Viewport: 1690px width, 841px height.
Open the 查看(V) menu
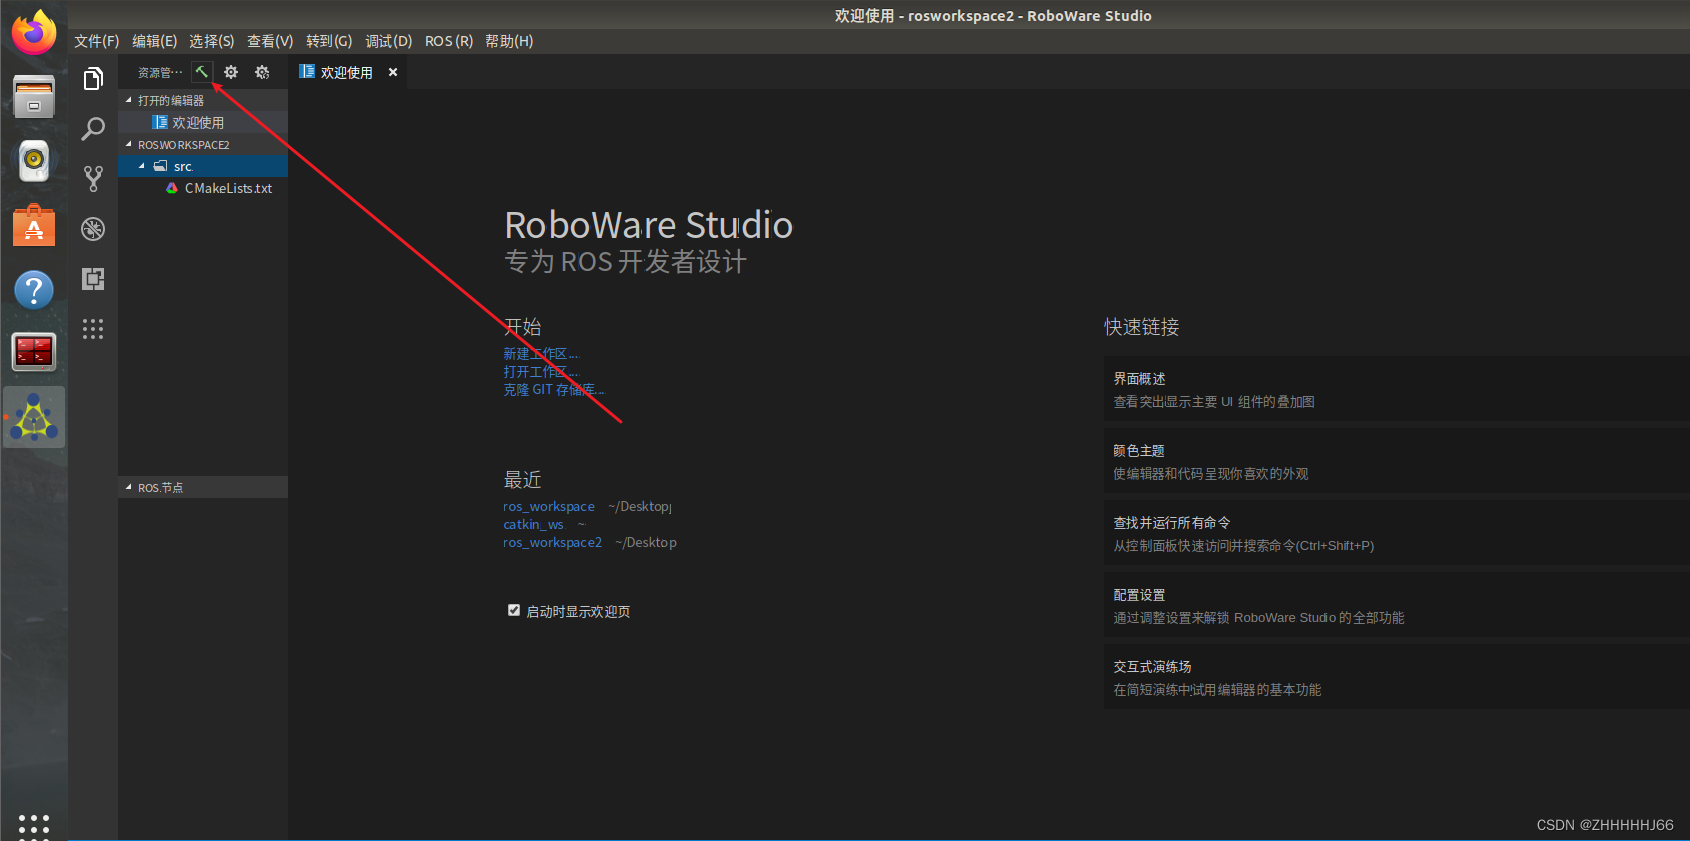270,41
